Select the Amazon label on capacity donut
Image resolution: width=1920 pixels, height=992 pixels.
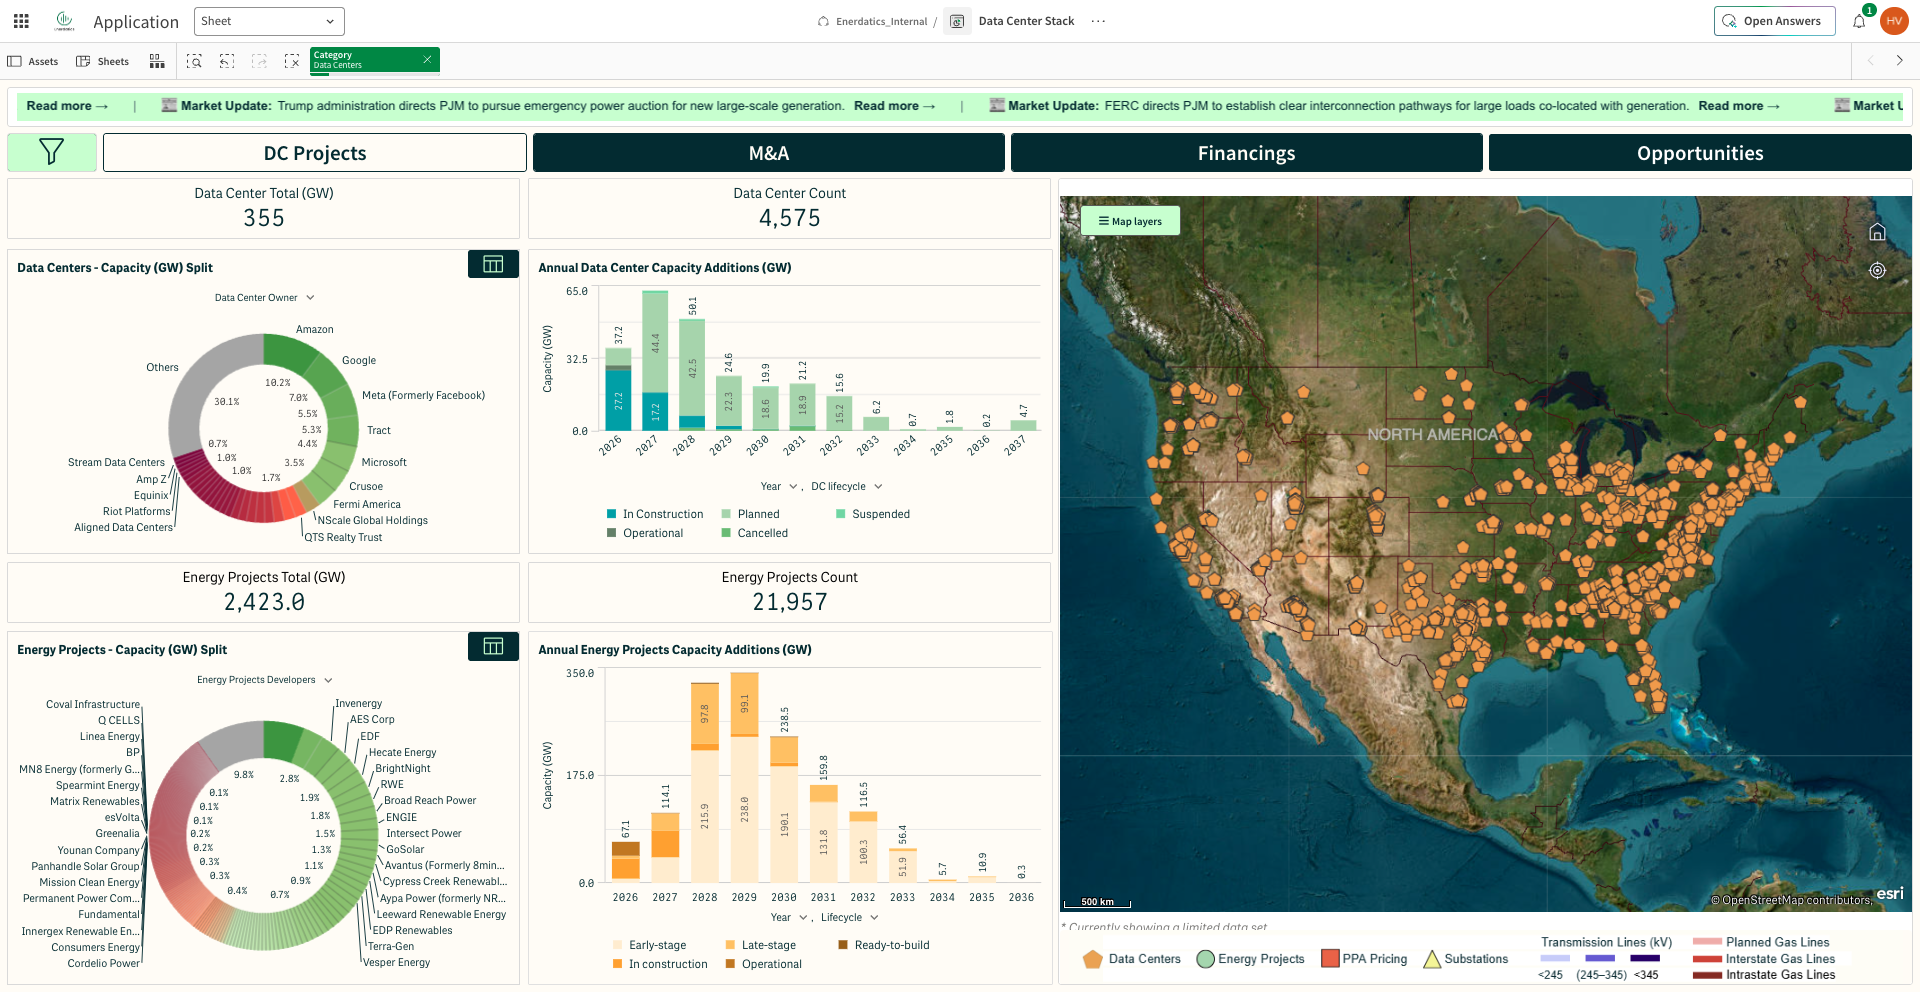(x=315, y=330)
